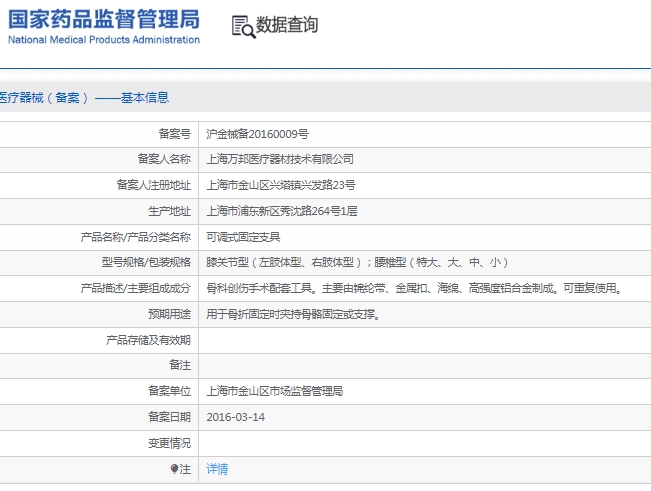Click National Medical Products Administration text
The image size is (651, 491).
click(104, 40)
